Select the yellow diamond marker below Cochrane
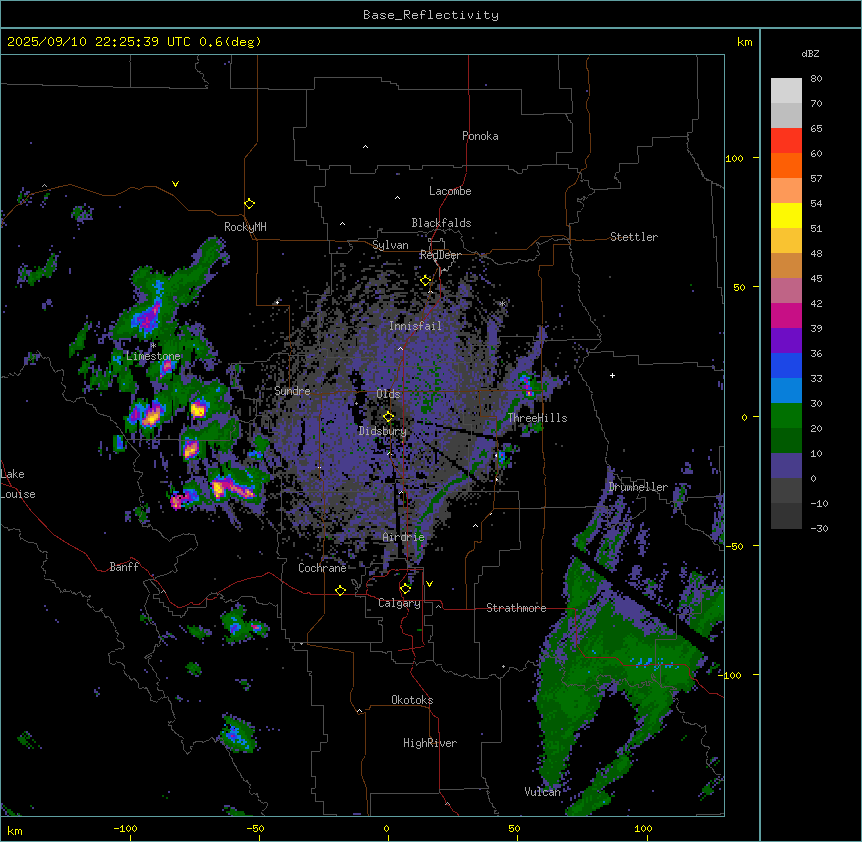Screen dimensions: 862x842 pos(340,590)
